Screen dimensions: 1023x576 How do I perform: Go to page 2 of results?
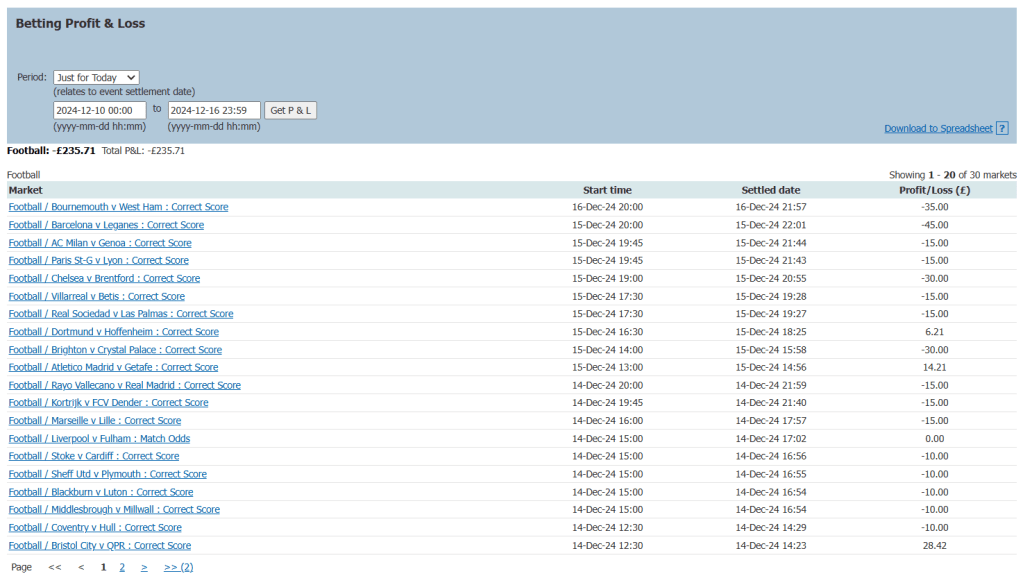tap(122, 567)
